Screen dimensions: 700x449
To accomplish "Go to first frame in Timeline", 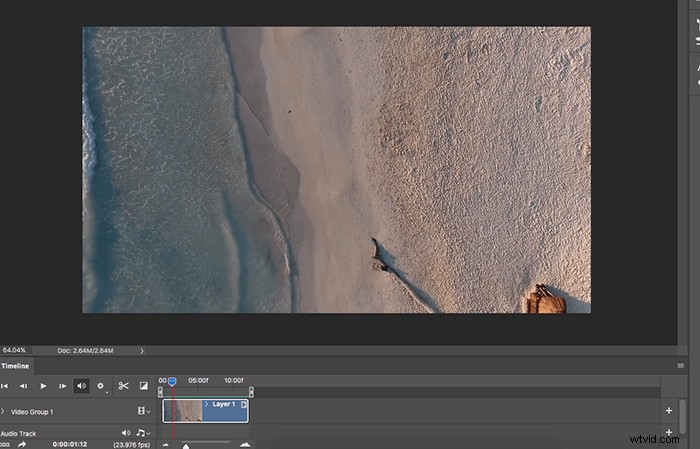I will [x=4, y=386].
